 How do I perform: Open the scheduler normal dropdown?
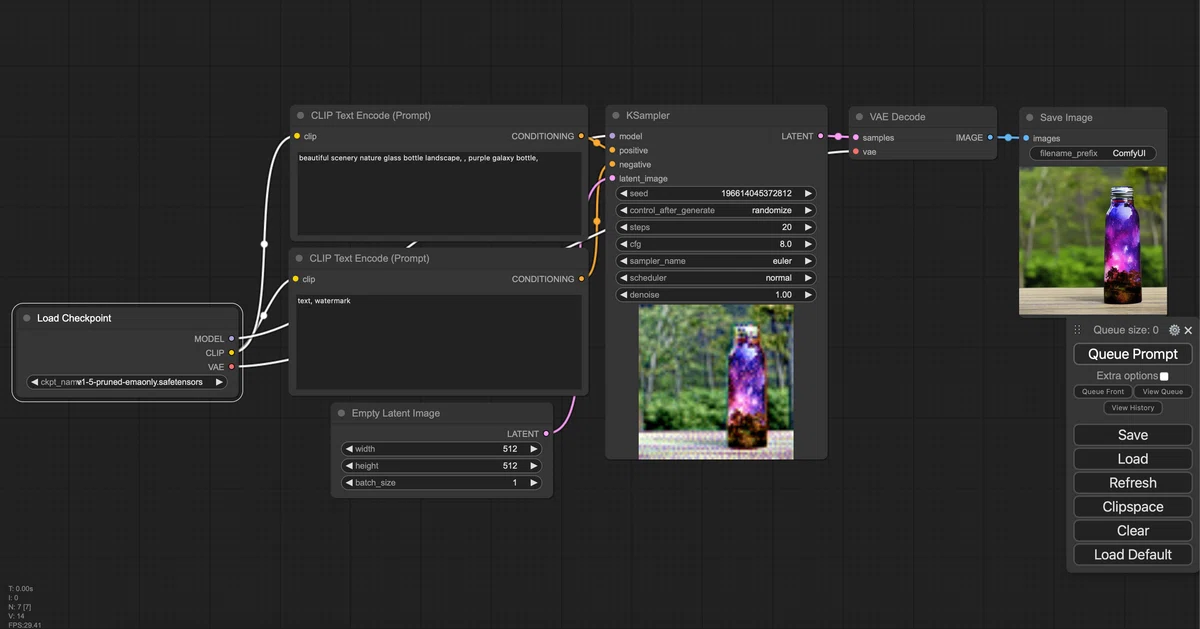point(716,278)
